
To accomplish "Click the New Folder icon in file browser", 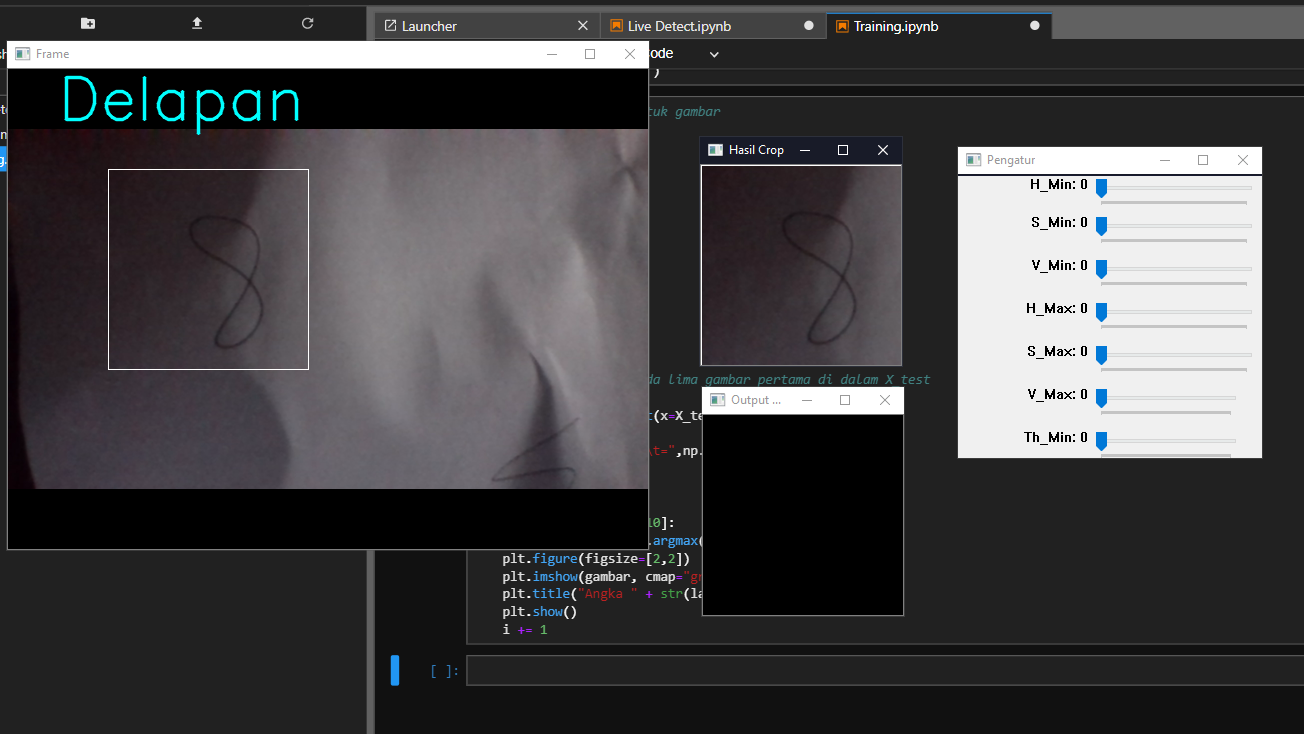I will [x=88, y=23].
